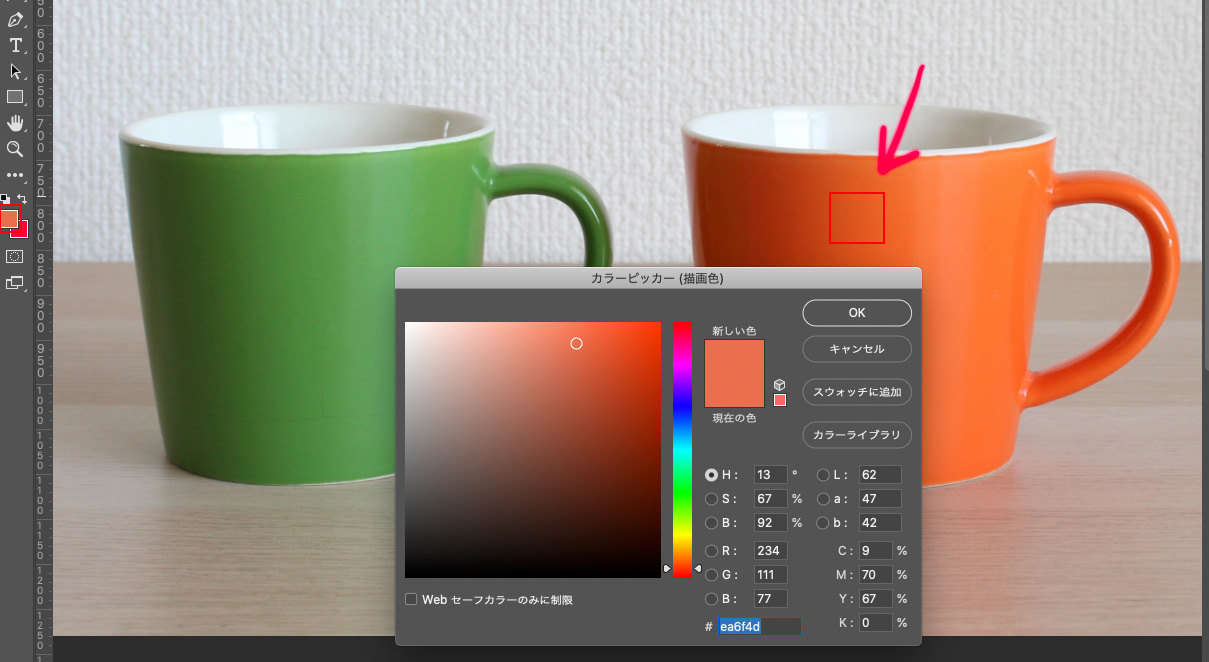
Task: Select the Lab 'b' radio button valued 42
Action: pos(823,523)
